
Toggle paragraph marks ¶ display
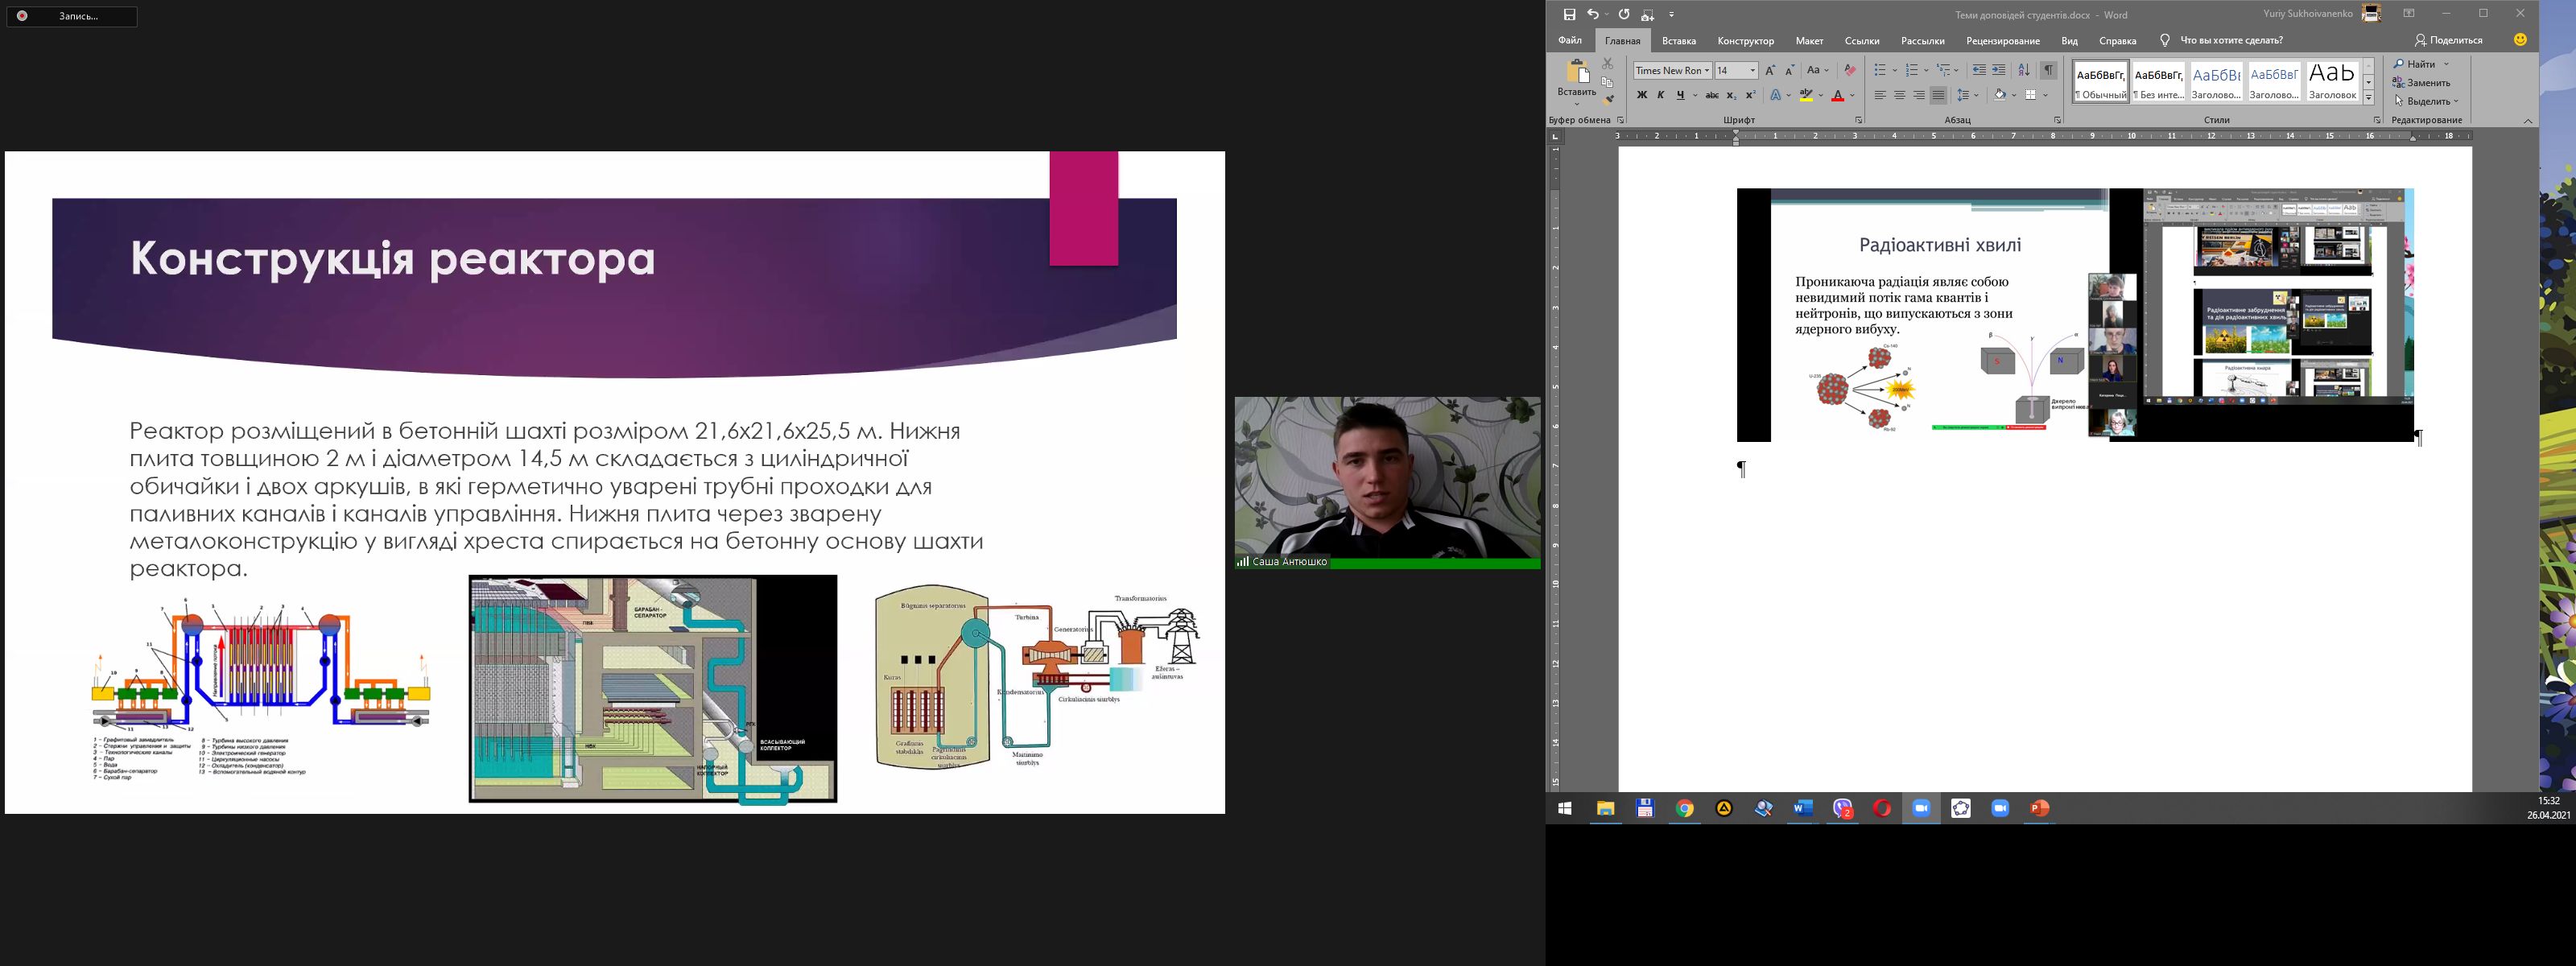[x=2049, y=70]
